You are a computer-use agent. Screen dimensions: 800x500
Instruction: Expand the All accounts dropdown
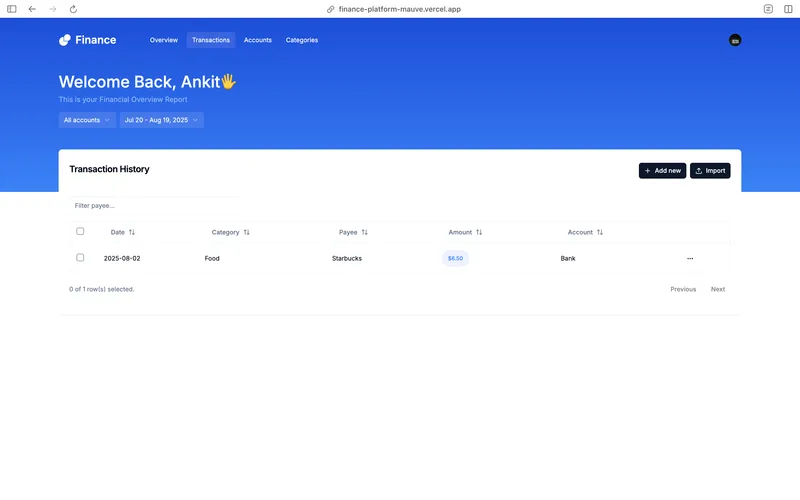coord(87,120)
